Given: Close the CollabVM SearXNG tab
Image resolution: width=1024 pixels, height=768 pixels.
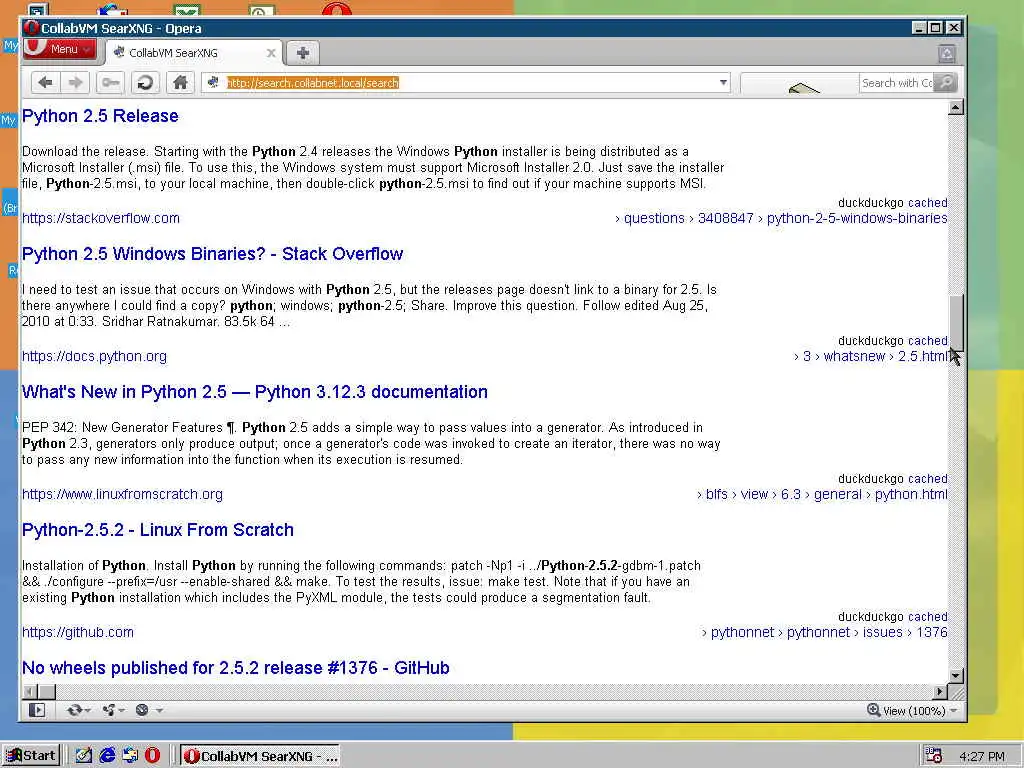Looking at the screenshot, I should coord(271,53).
